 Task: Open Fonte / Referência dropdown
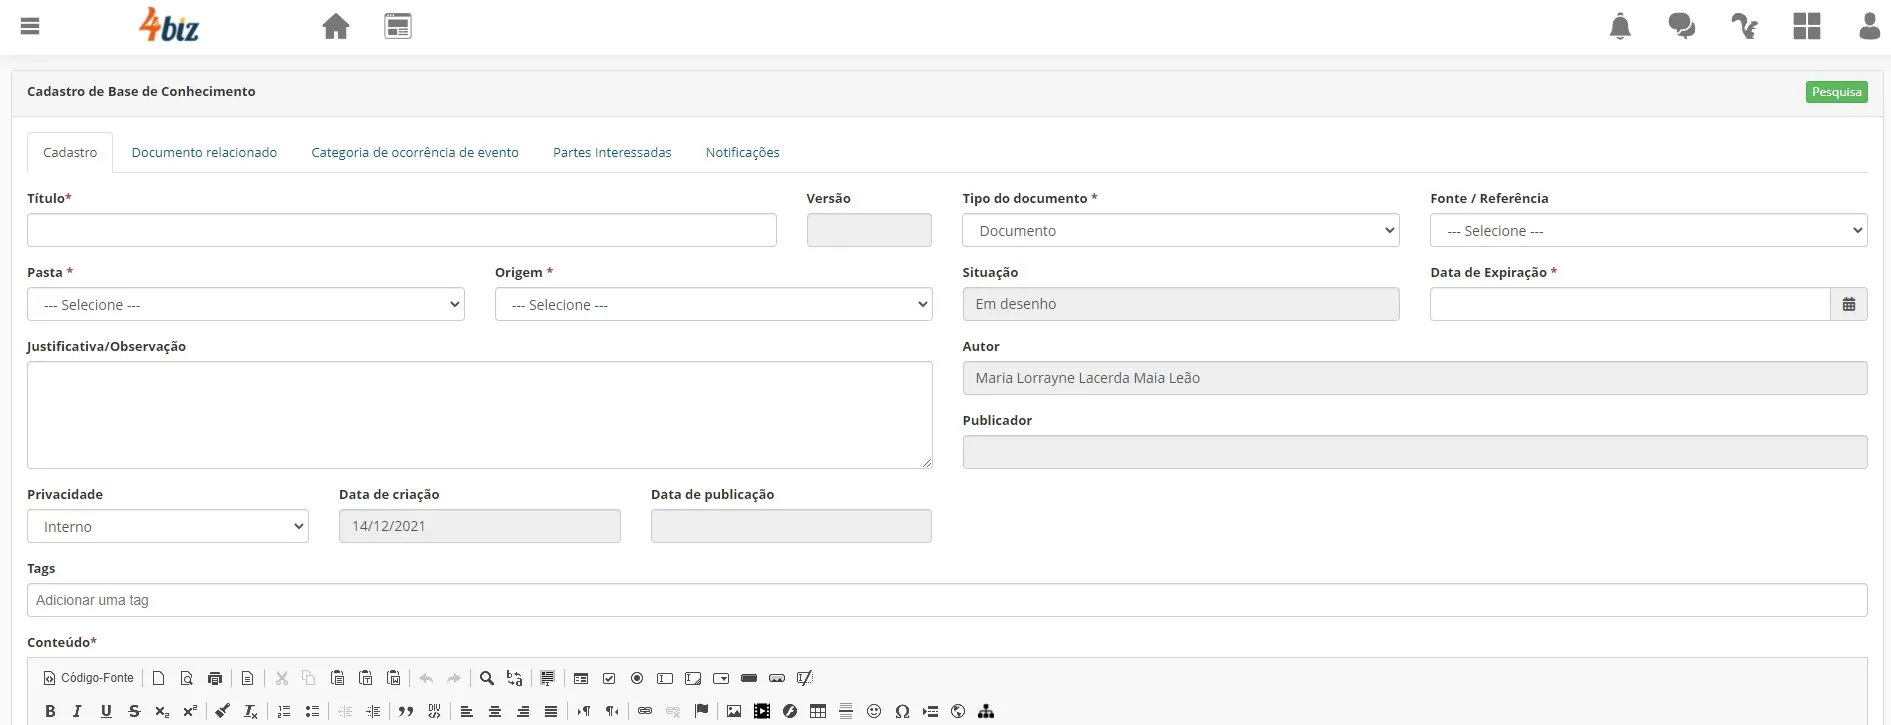point(1648,230)
